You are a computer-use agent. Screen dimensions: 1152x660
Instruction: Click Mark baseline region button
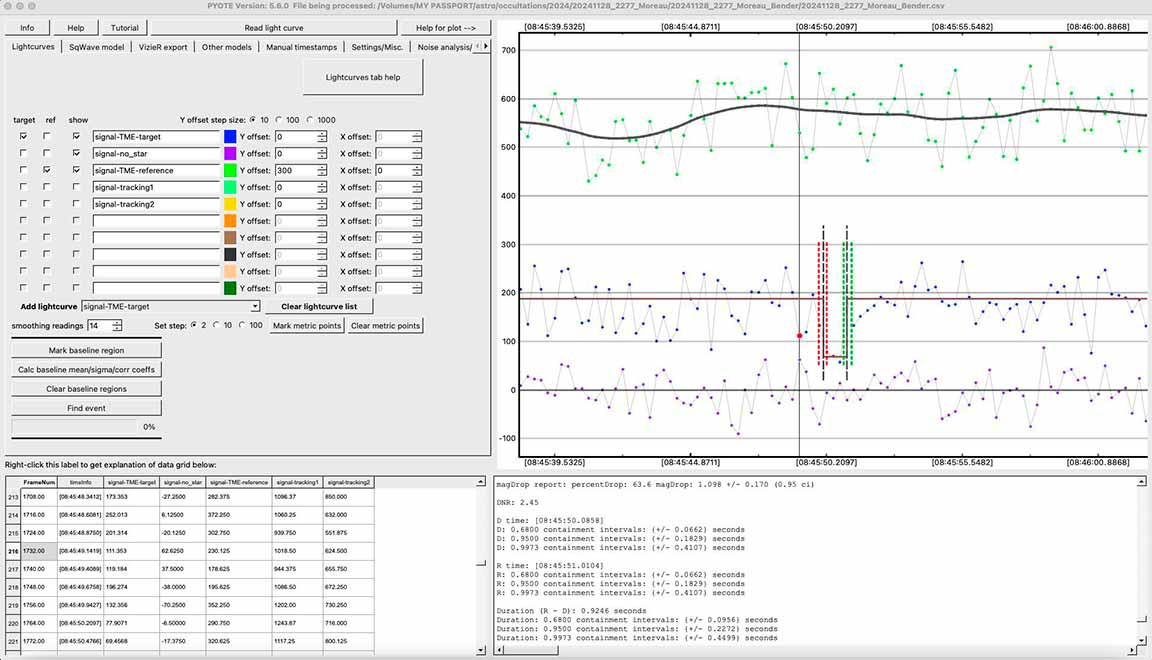click(87, 351)
